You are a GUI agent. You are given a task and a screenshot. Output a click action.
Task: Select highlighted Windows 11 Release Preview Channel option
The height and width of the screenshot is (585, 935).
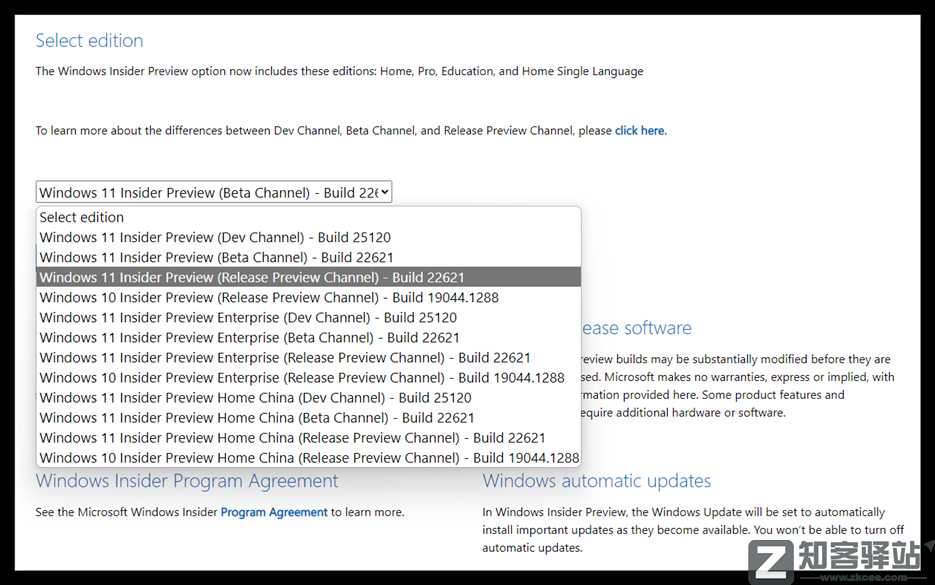point(252,277)
